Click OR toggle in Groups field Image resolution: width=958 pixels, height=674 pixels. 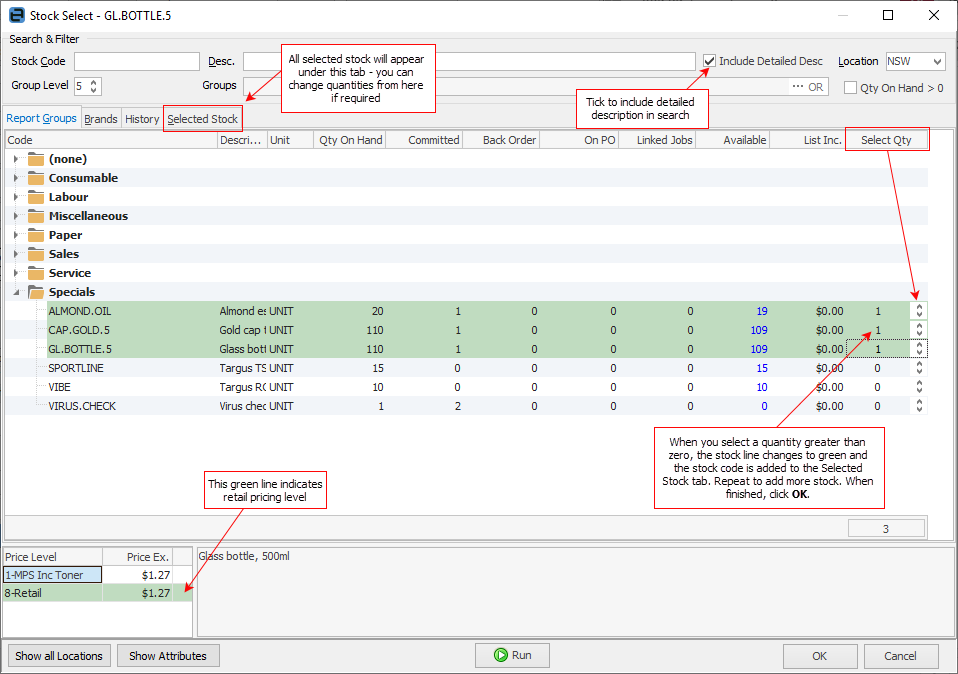[816, 87]
